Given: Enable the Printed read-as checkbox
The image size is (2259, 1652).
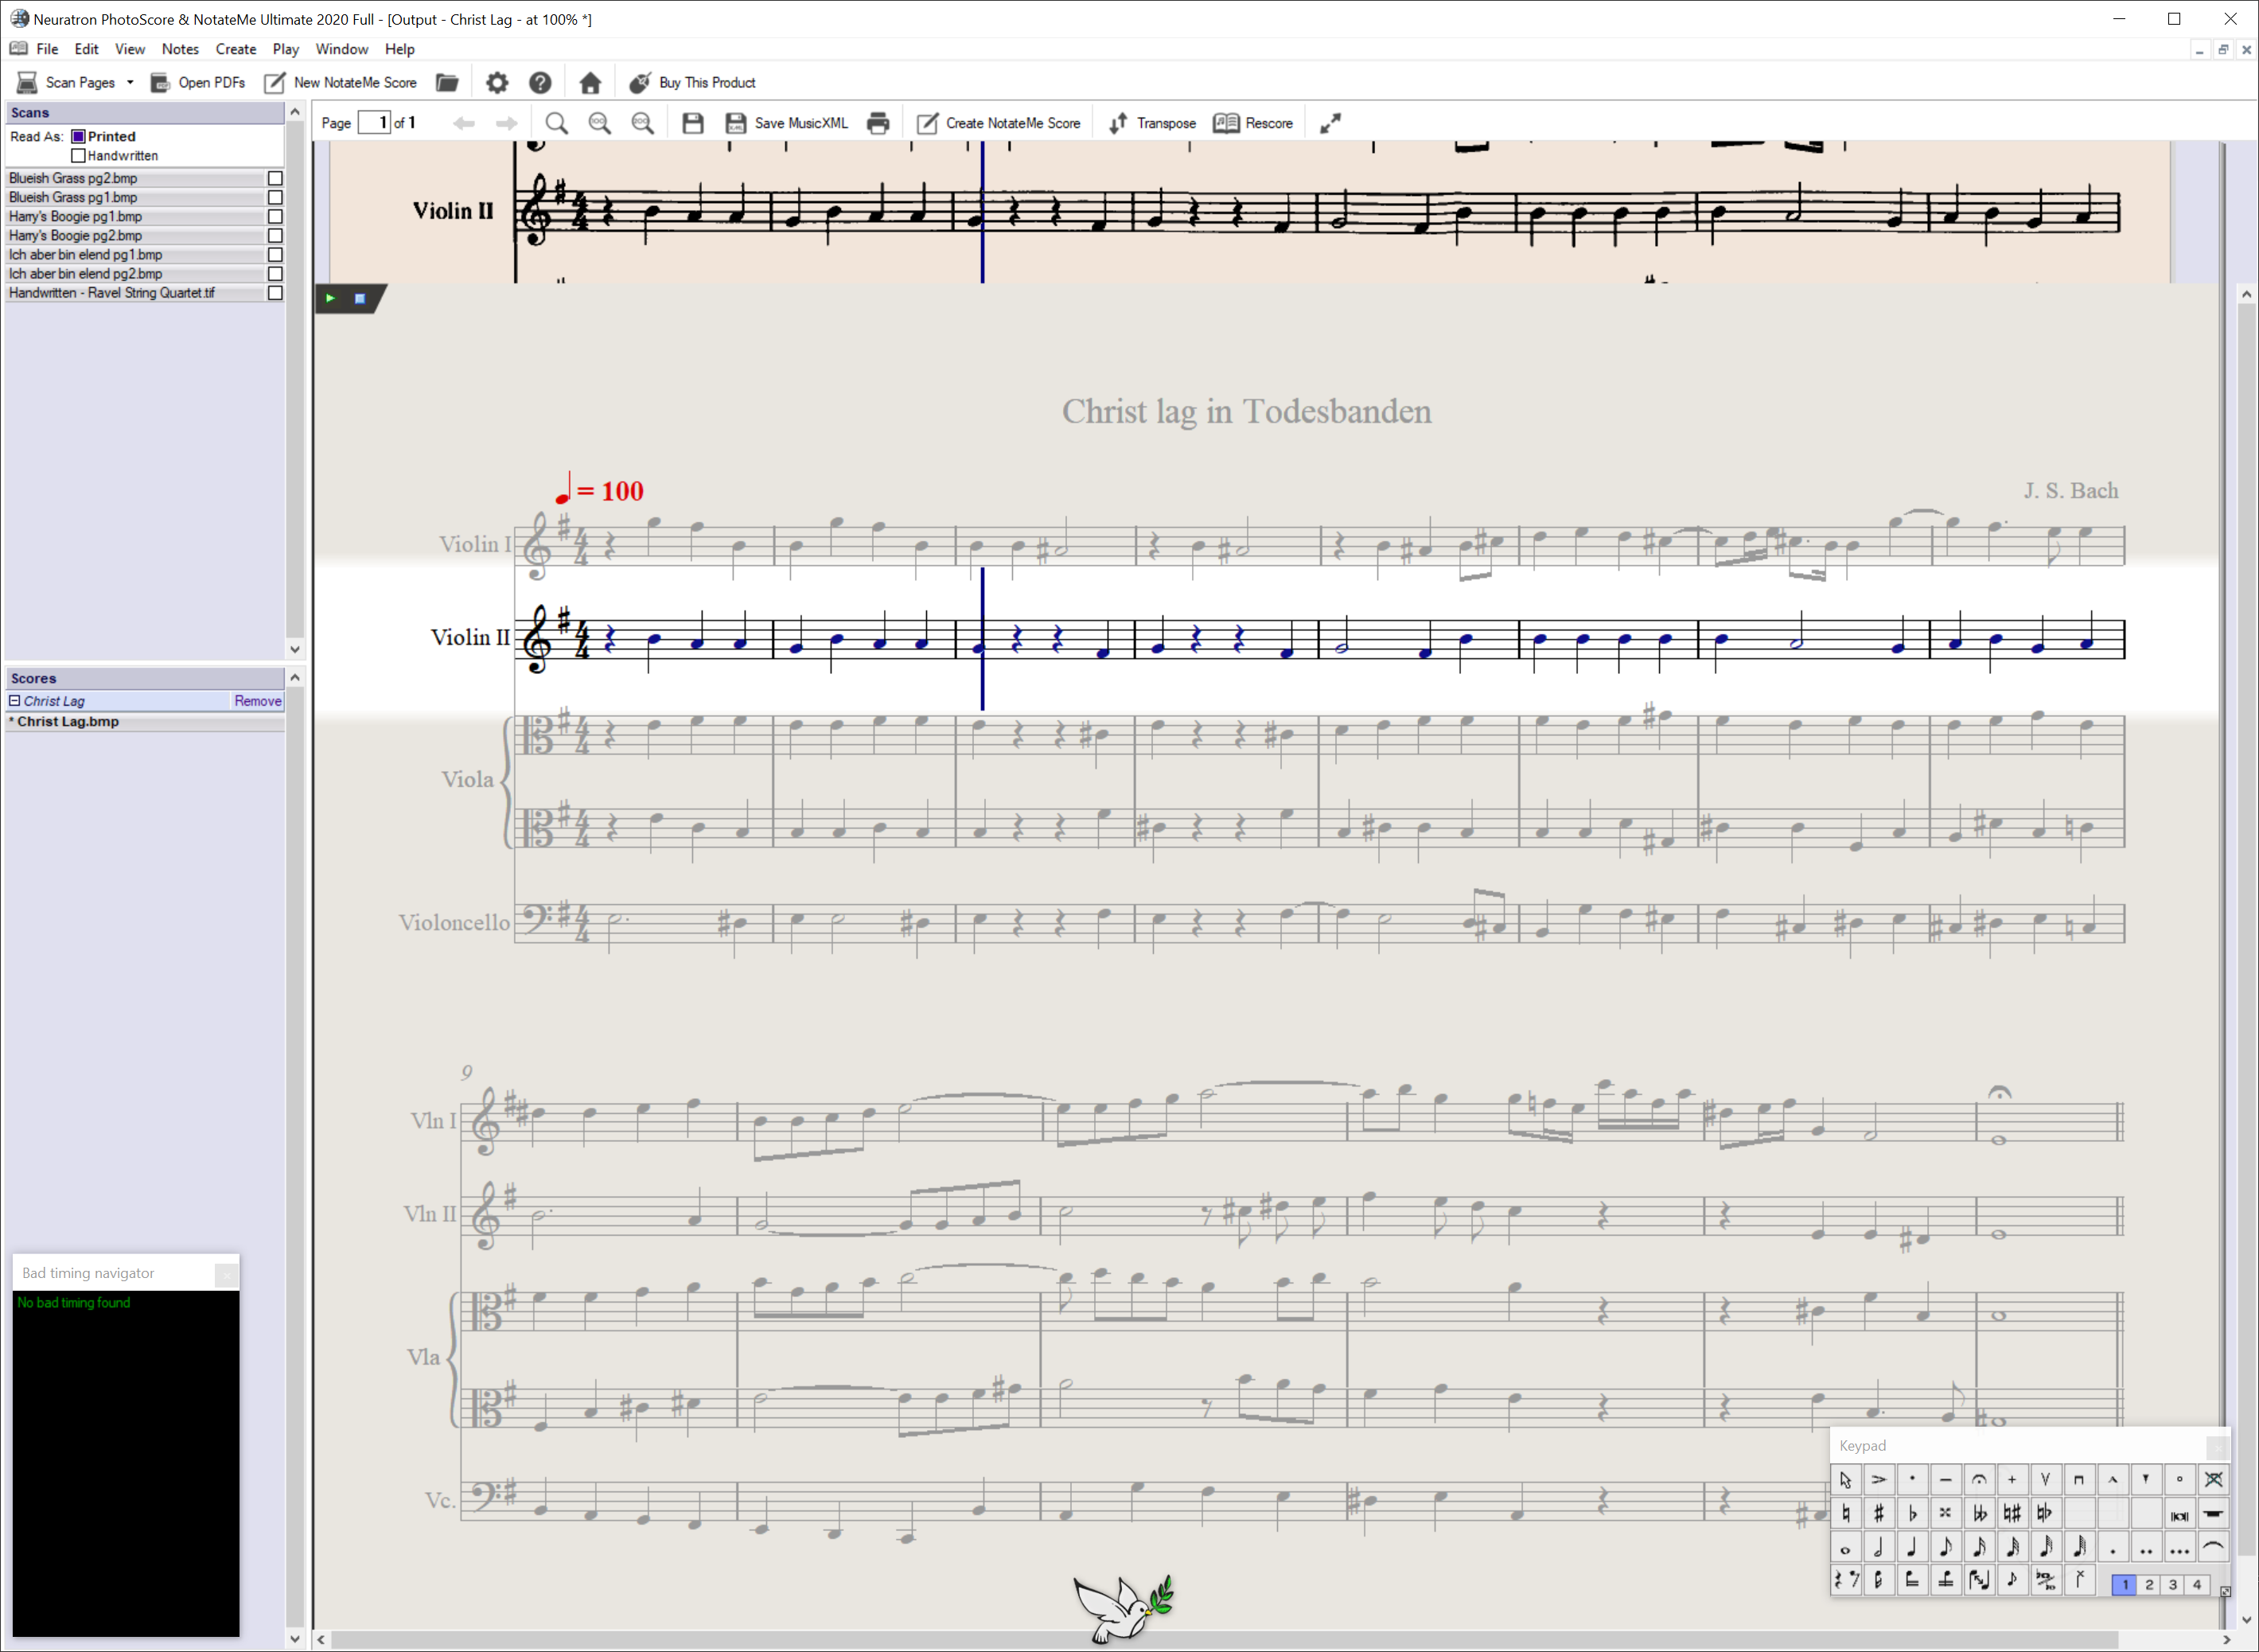Looking at the screenshot, I should pos(78,136).
